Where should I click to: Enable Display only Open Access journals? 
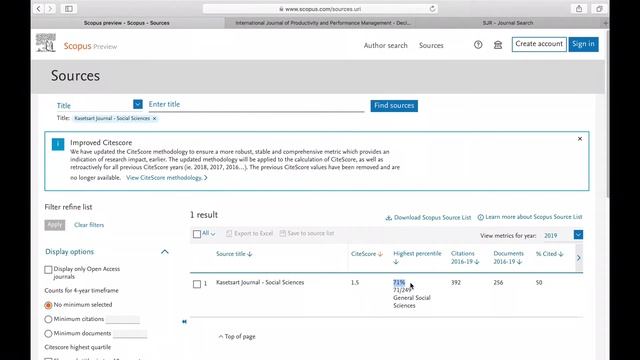[x=48, y=270]
